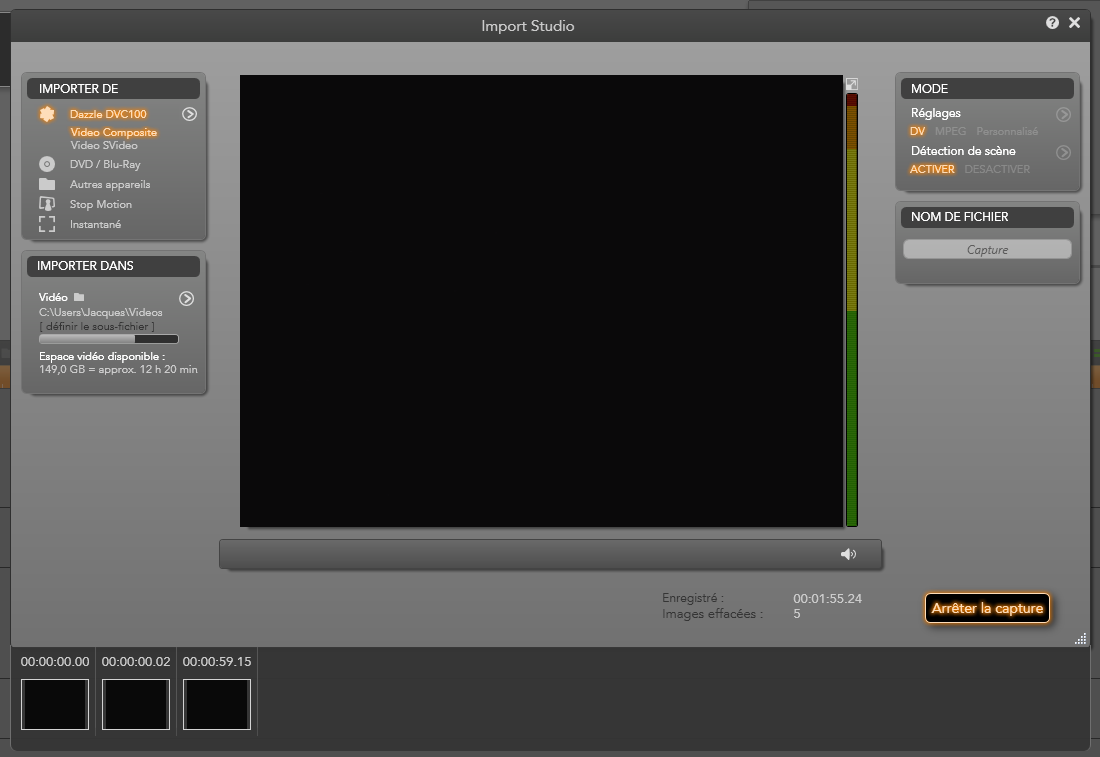
Task: Select Autres appareils source
Action: [110, 185]
